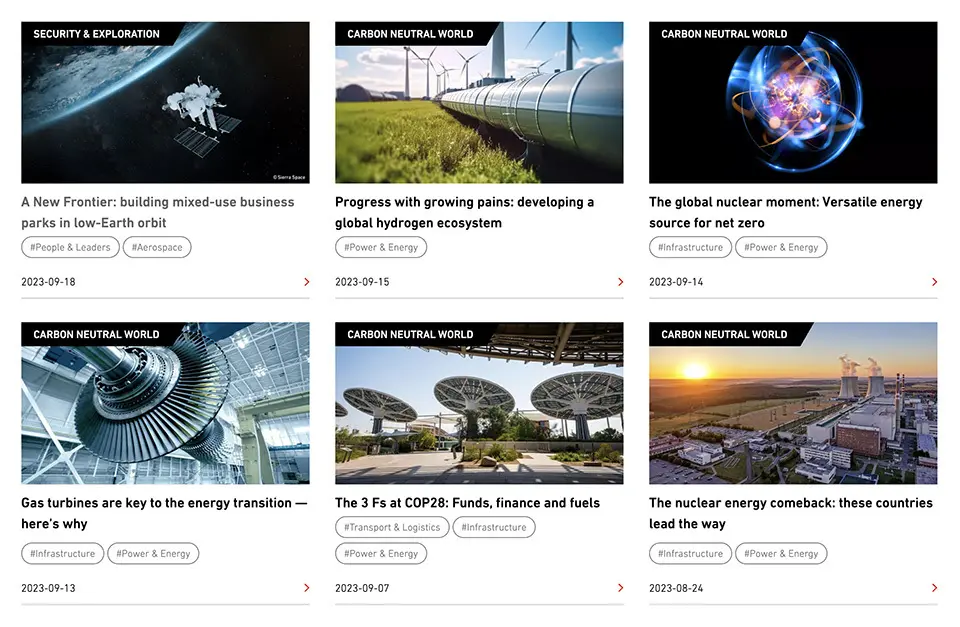Click the red arrow beside date 2023-09-18
This screenshot has width=960, height=627.
click(307, 282)
